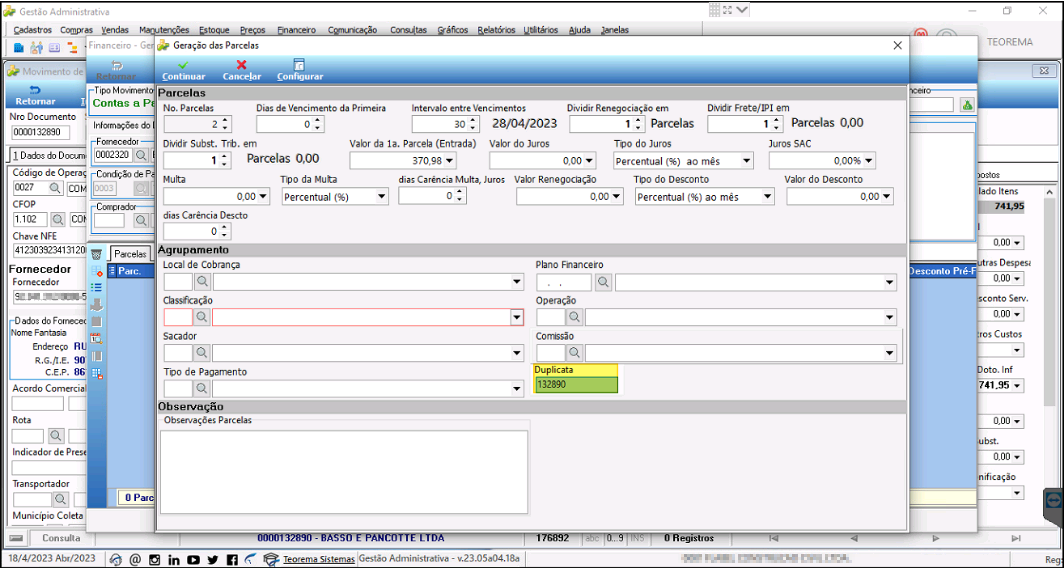Click the calendar icon in Financeiro sidebar
This screenshot has width=1064, height=568.
tap(97, 338)
